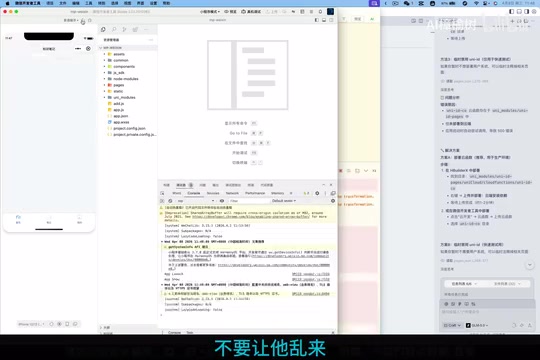Toggle the left sidebar layout icon in editor header
This screenshot has height=360, width=540.
(316, 20)
